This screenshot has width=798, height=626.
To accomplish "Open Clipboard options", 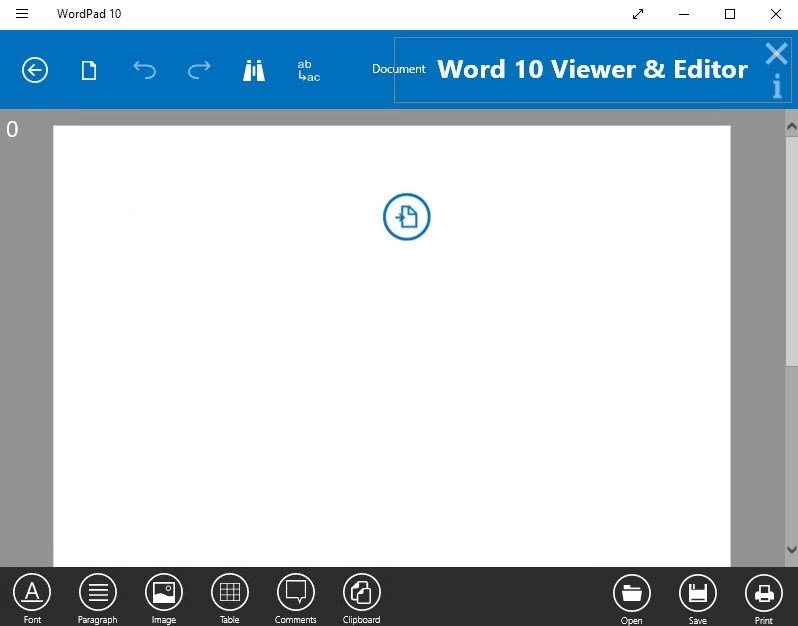I will coord(361,599).
